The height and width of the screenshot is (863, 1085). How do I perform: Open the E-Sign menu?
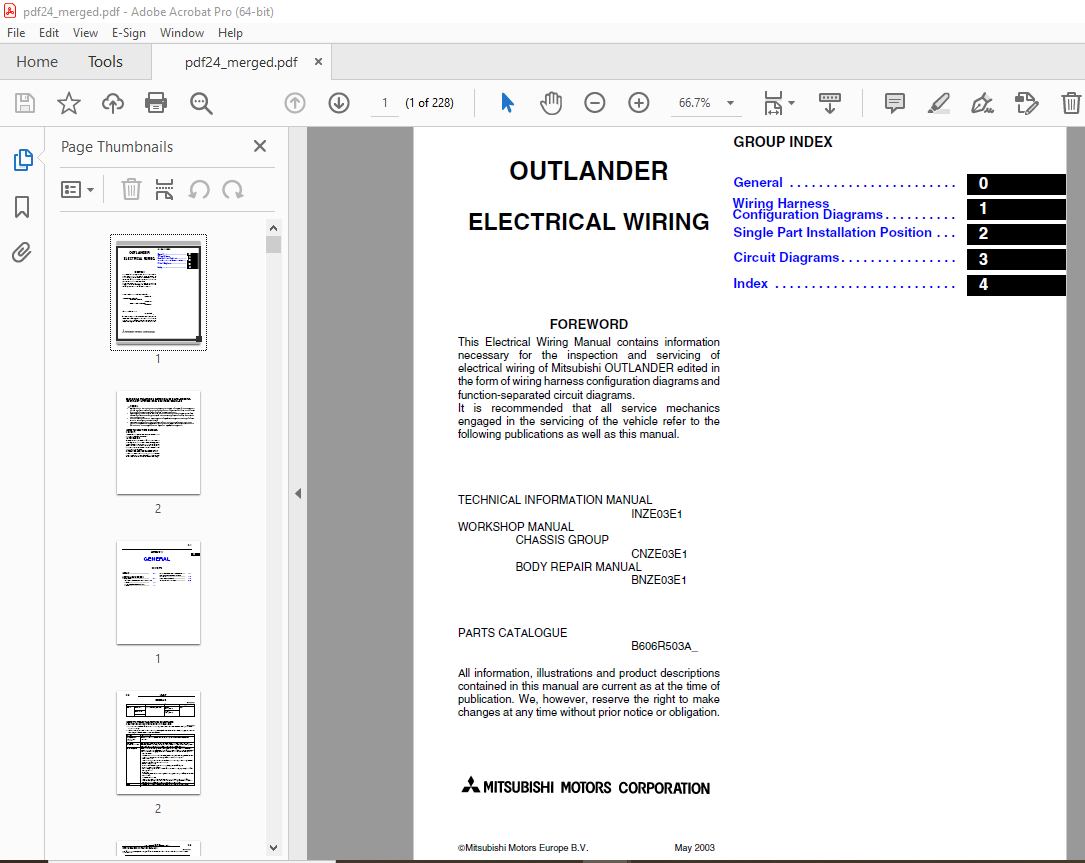click(128, 33)
